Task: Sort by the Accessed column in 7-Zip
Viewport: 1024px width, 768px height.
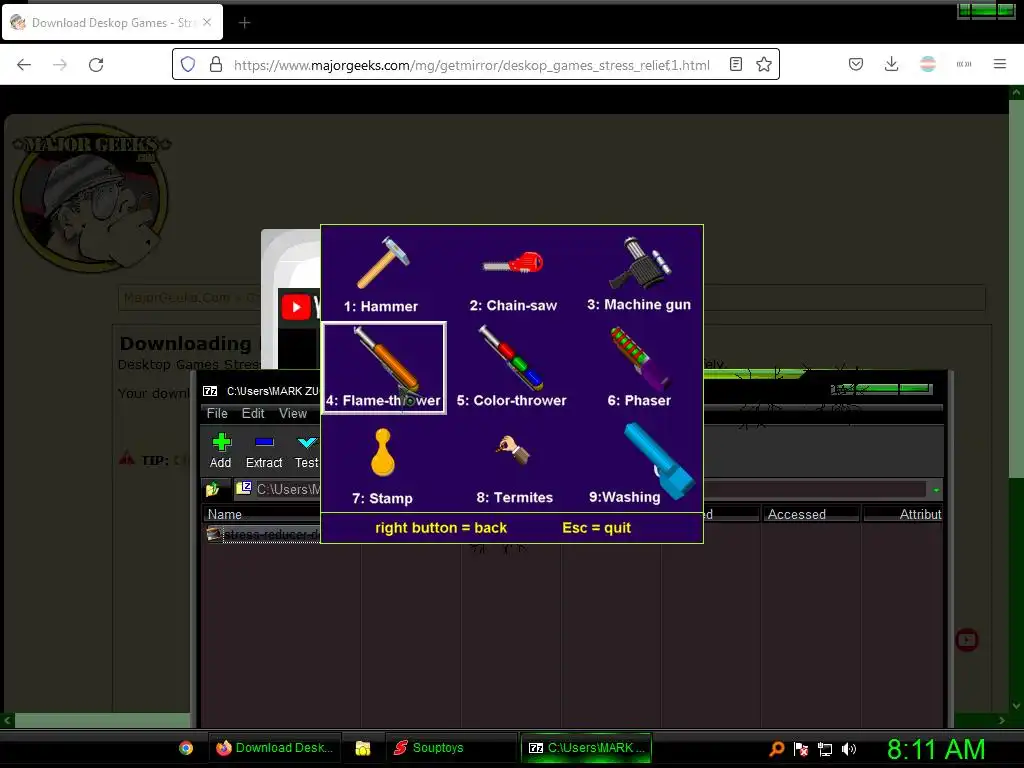Action: (810, 515)
